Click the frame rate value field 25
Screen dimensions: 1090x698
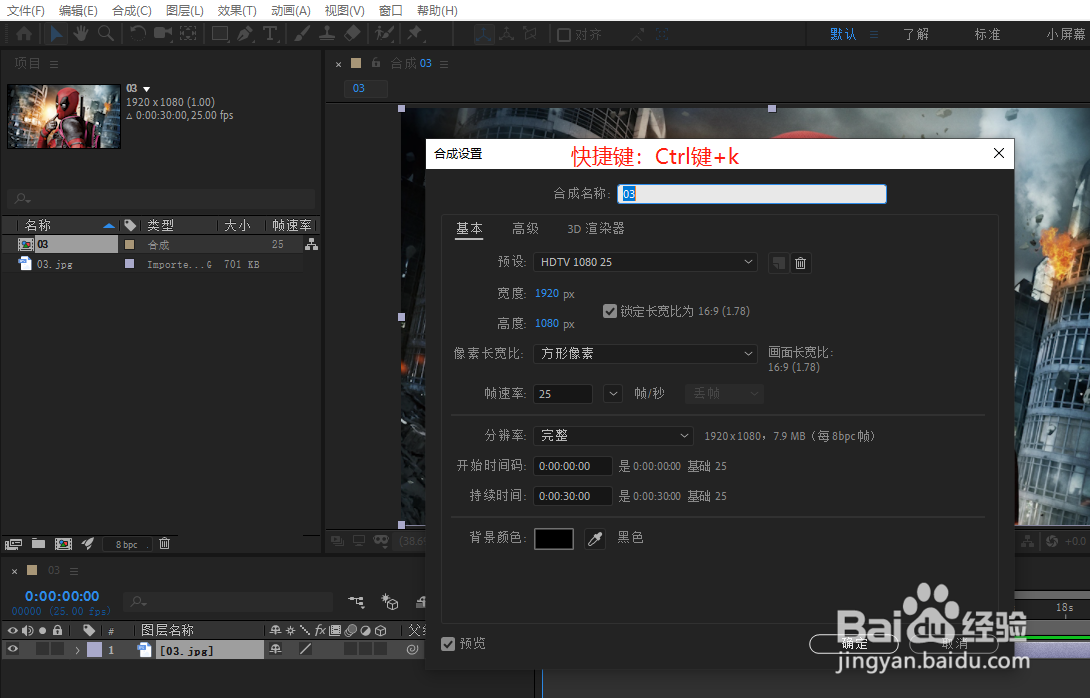(x=562, y=393)
